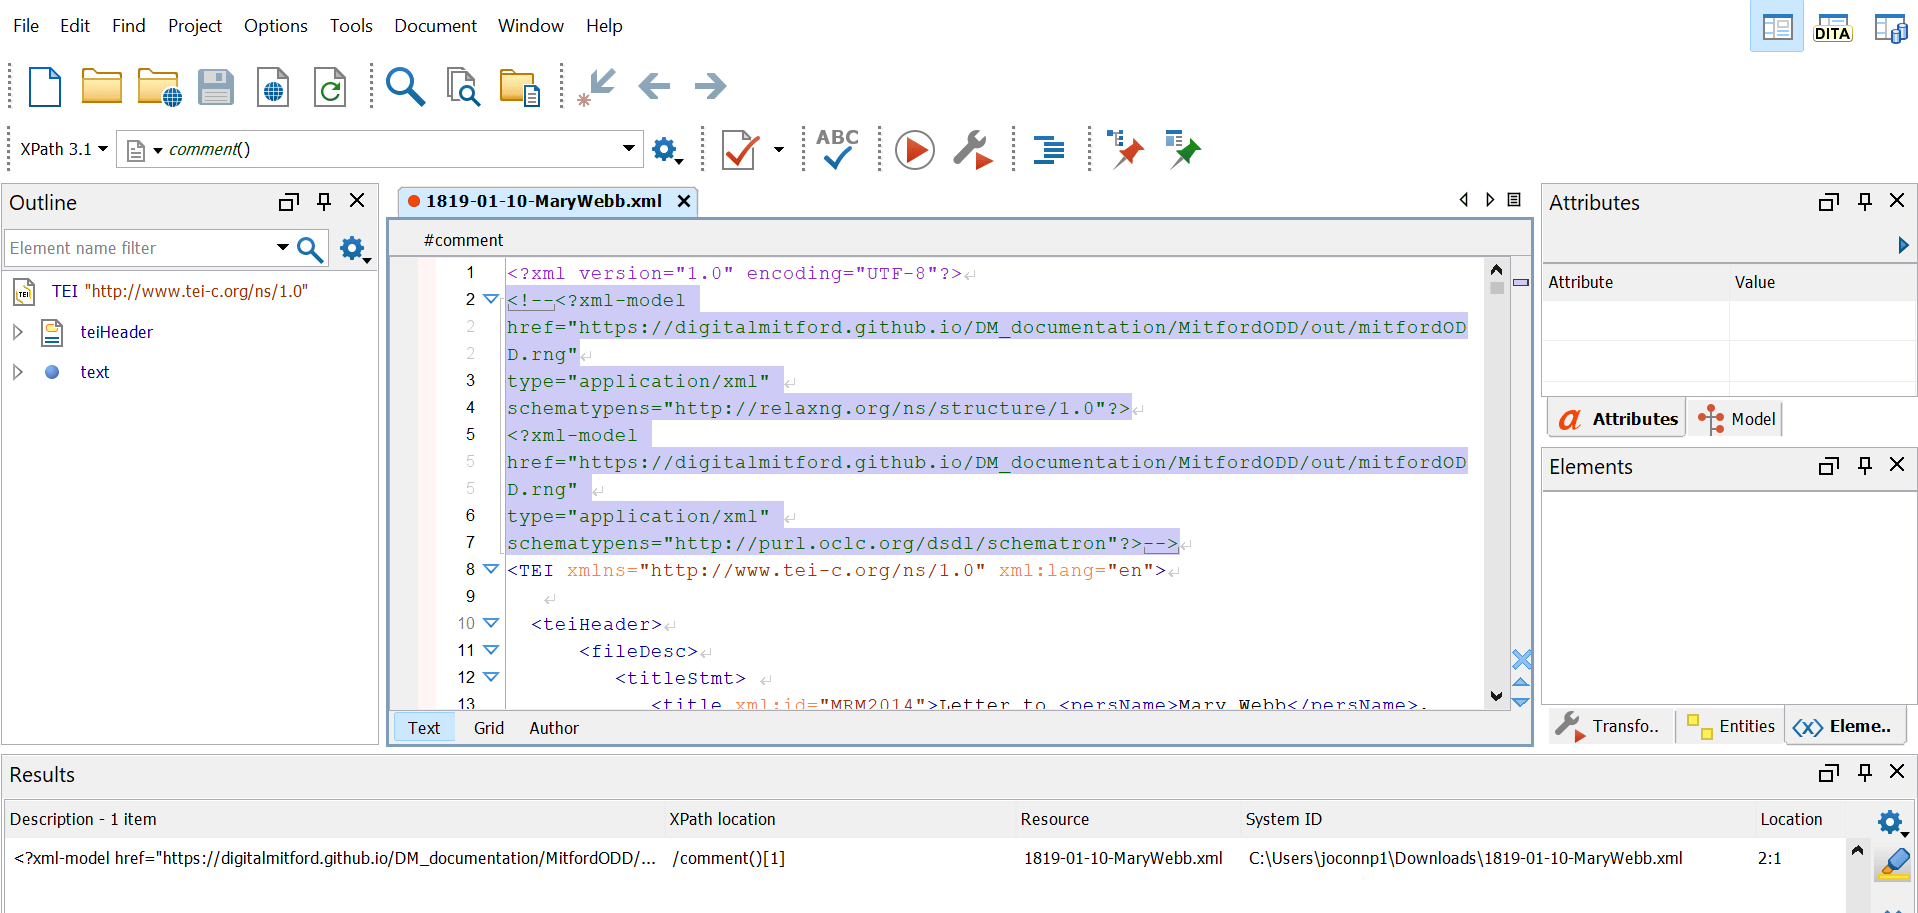
Task: Pin the Elements panel
Action: (x=1865, y=465)
